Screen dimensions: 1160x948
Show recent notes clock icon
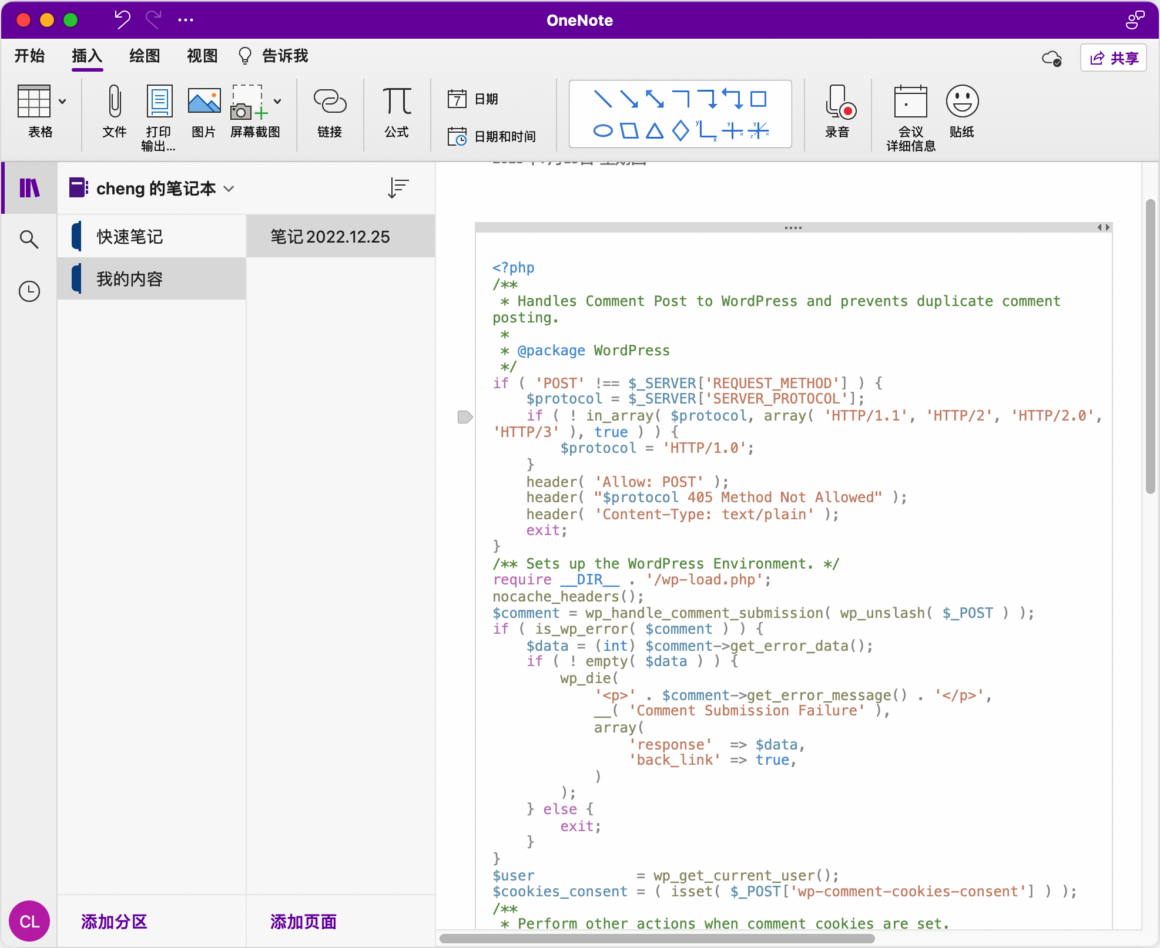(x=29, y=291)
